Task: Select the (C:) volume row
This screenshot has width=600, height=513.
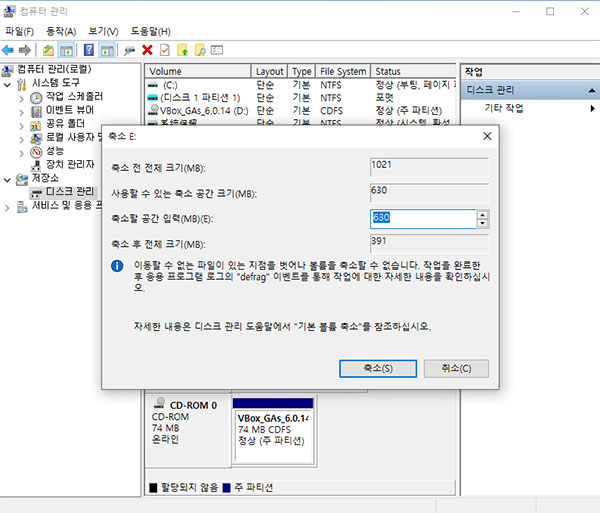Action: click(301, 85)
